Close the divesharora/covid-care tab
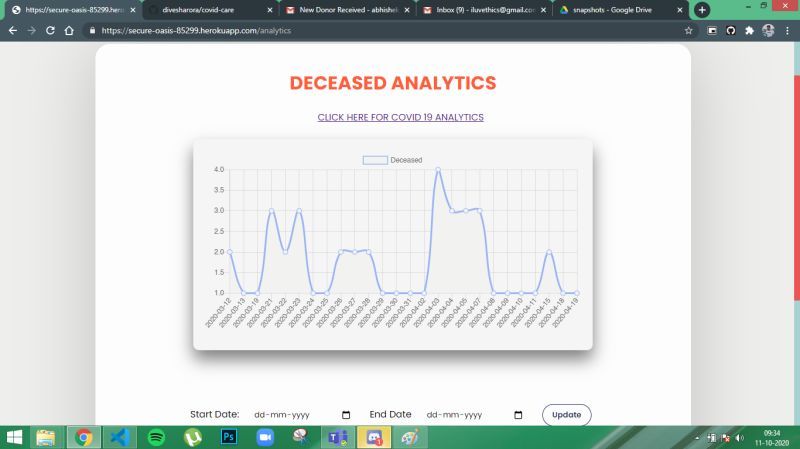 tap(270, 10)
